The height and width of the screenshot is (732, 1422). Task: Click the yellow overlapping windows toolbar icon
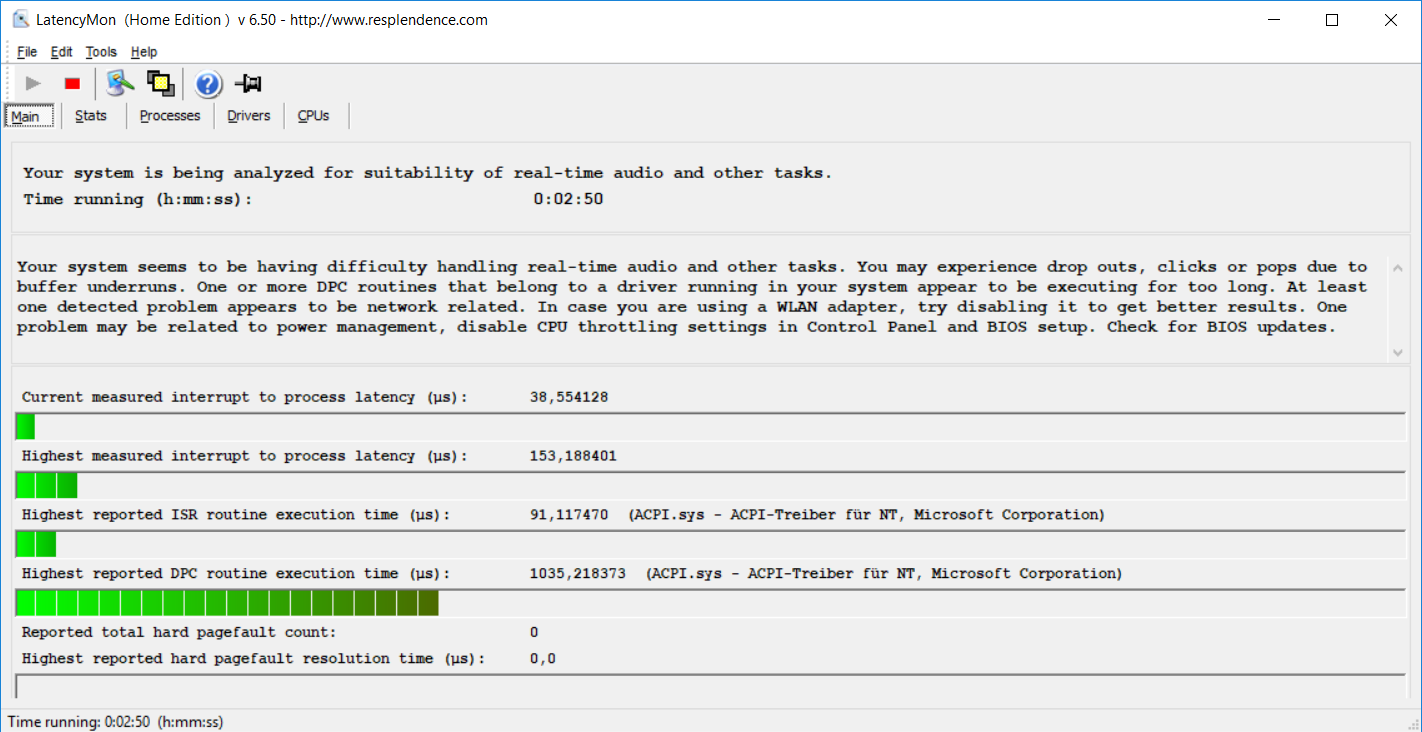(160, 84)
